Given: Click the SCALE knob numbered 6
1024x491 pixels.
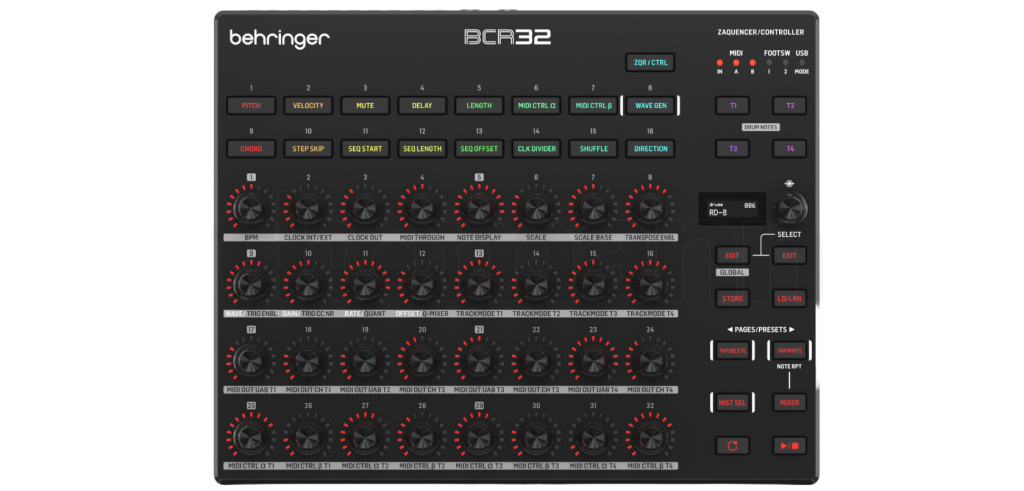Looking at the screenshot, I should tap(536, 208).
